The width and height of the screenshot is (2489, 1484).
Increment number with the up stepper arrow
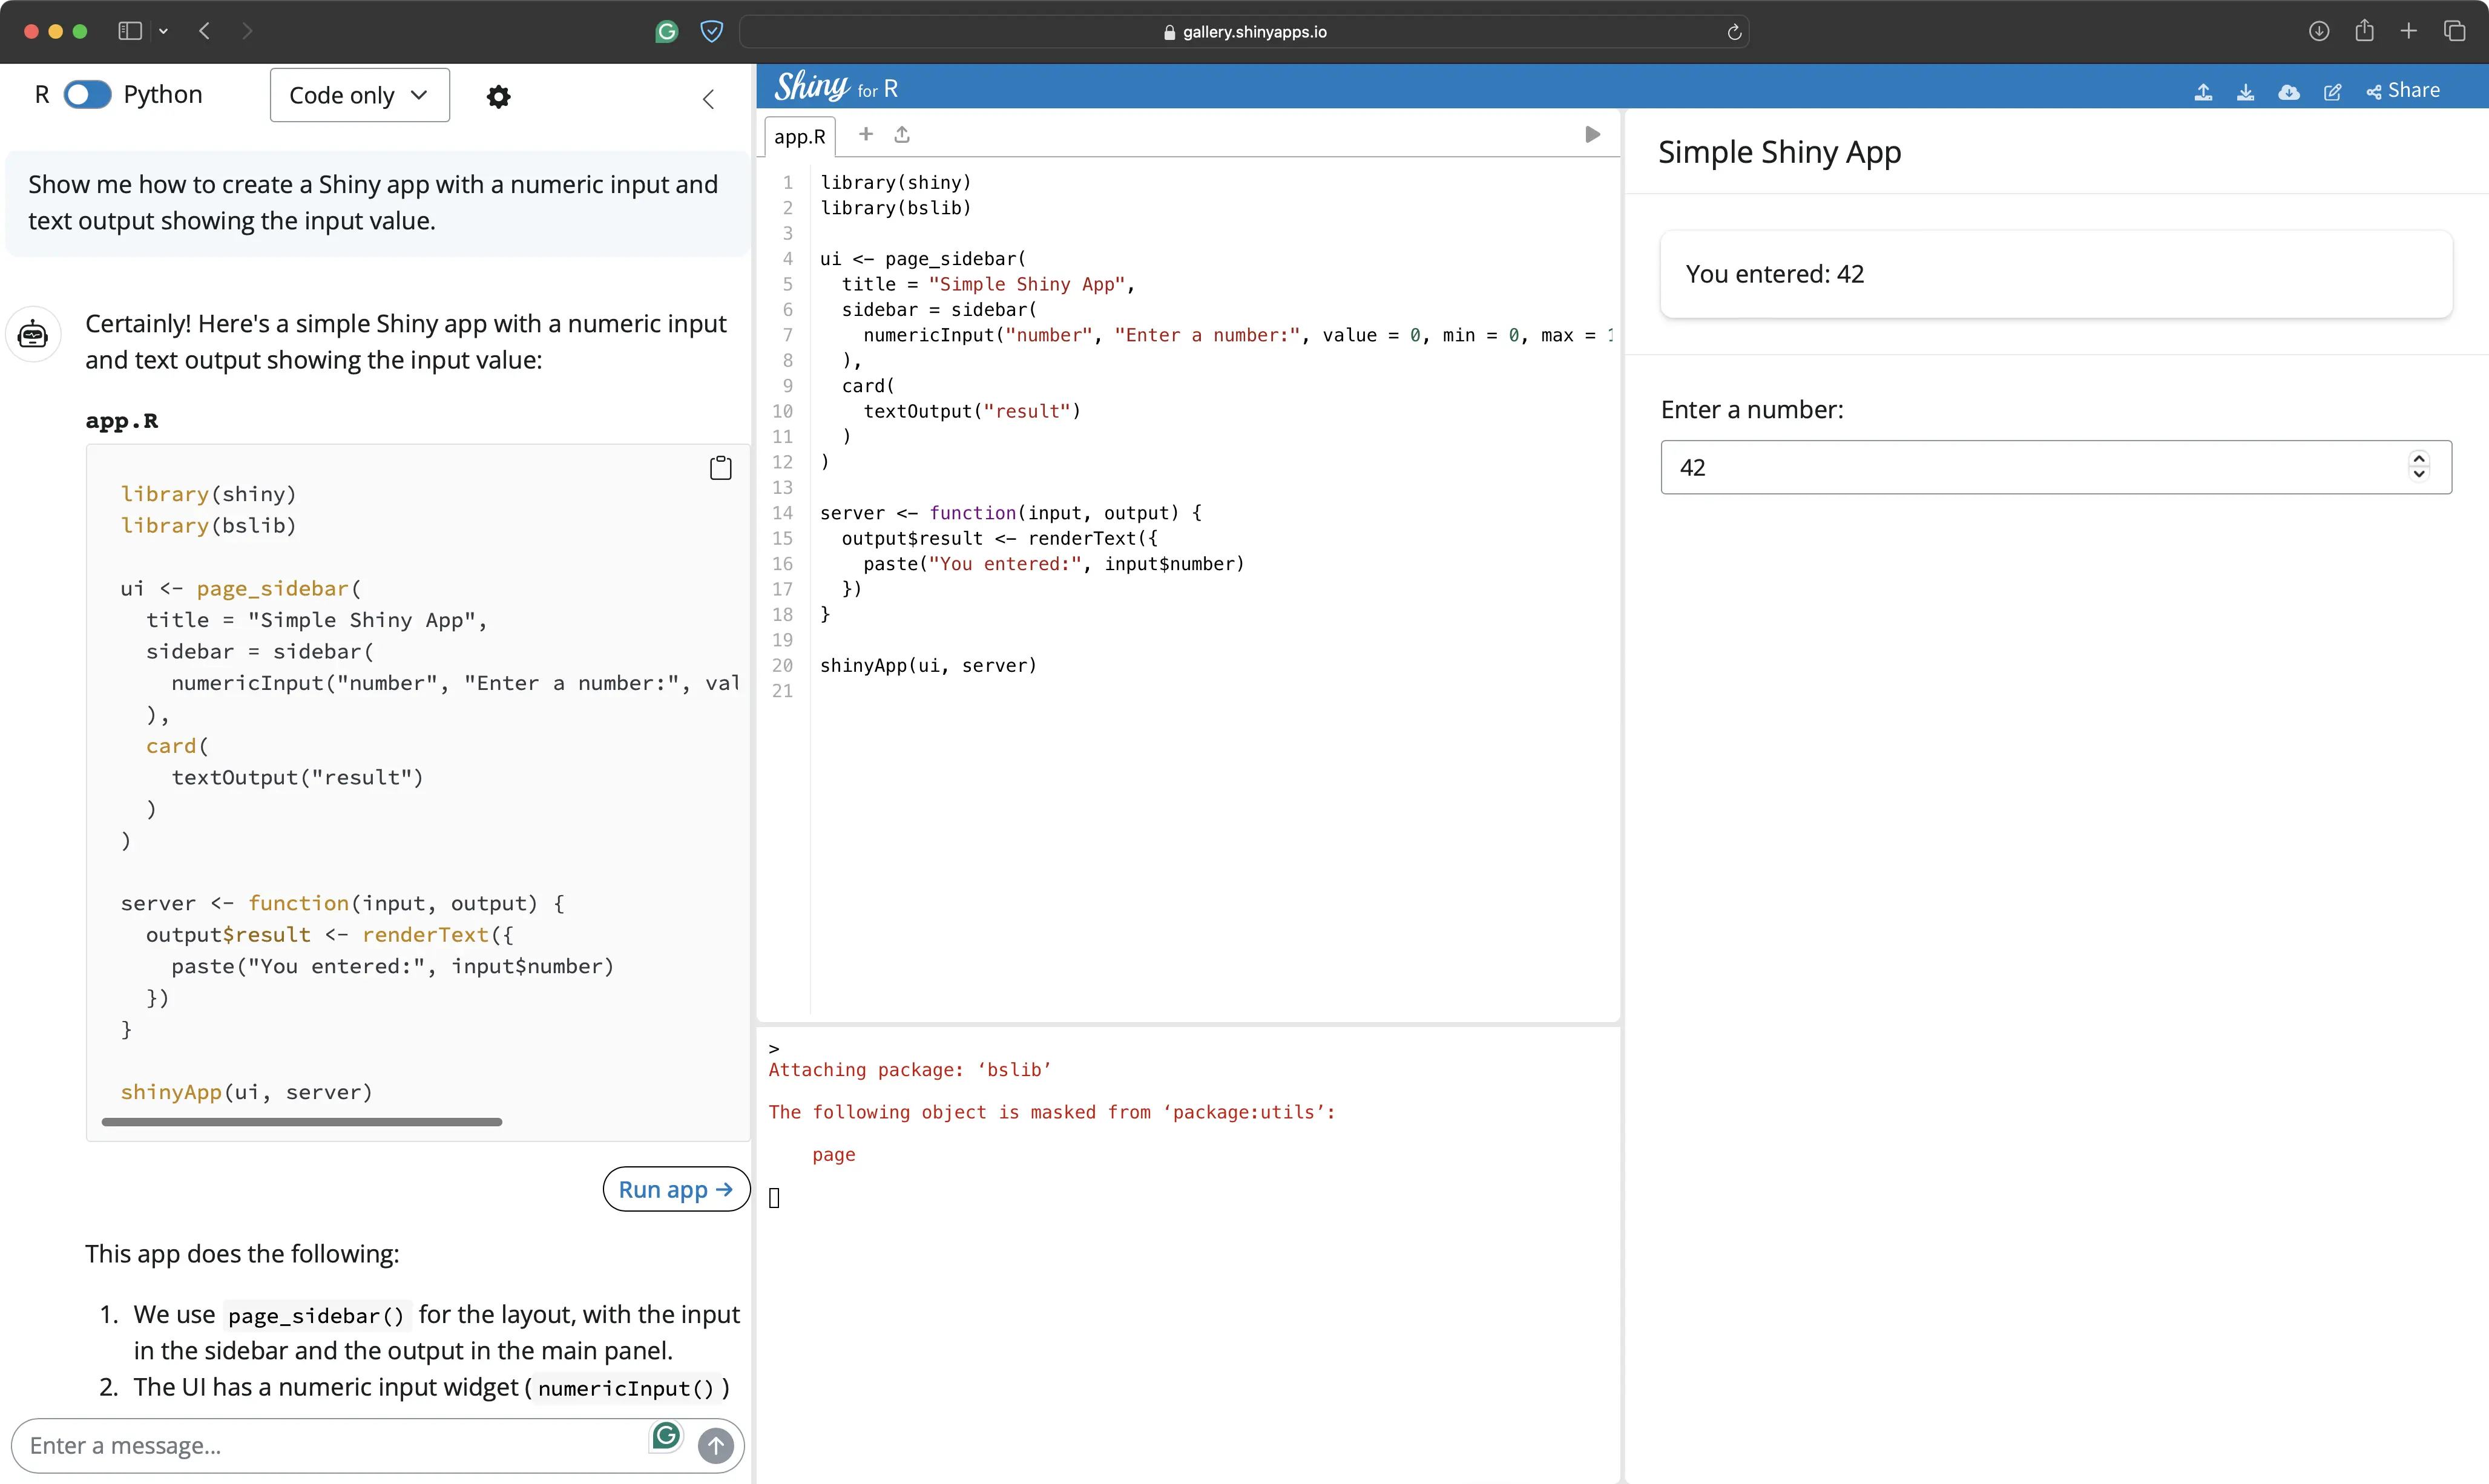click(x=2419, y=459)
